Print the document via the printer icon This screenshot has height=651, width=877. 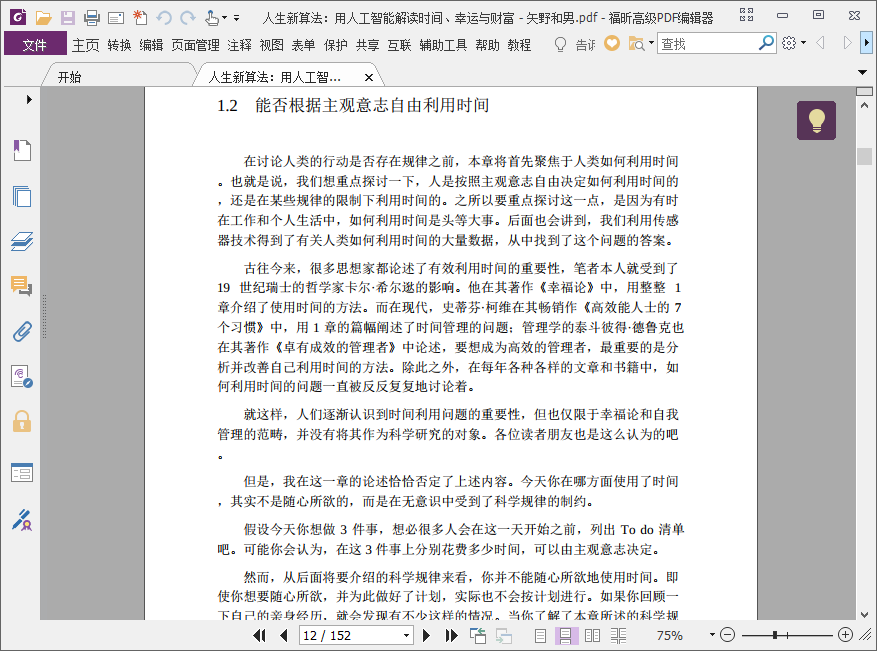point(92,18)
